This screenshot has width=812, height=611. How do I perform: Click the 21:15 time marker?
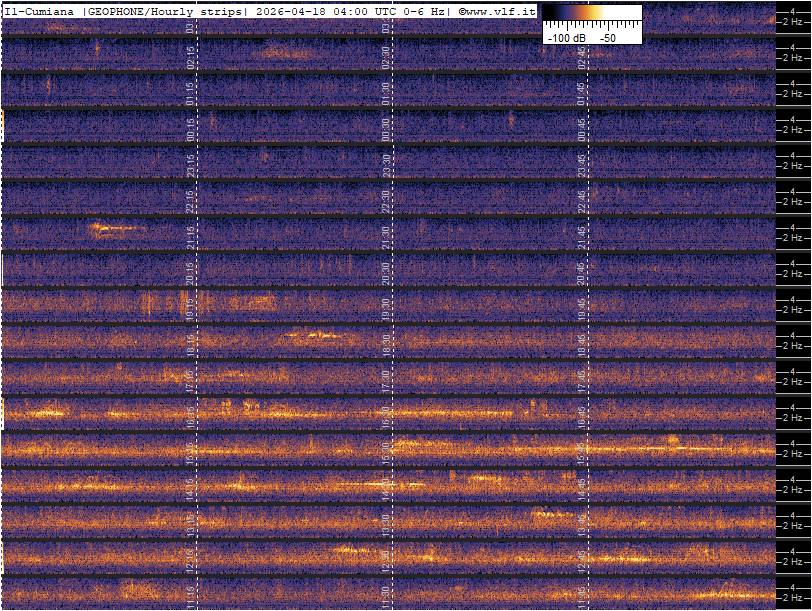(x=191, y=238)
